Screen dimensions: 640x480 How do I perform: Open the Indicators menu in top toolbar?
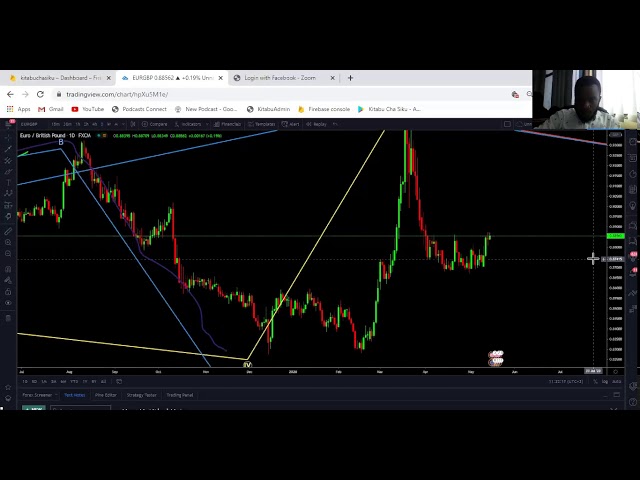189,124
